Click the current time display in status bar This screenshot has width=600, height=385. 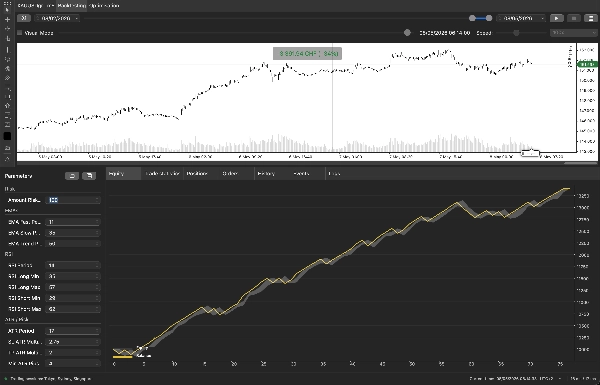click(512, 379)
